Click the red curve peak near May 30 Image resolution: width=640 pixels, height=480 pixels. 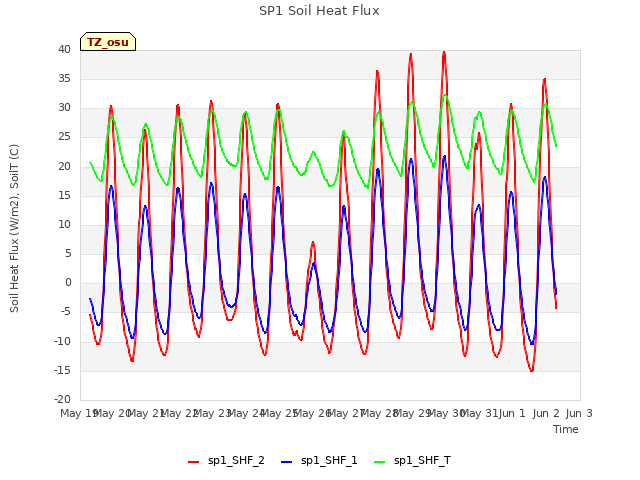click(444, 53)
